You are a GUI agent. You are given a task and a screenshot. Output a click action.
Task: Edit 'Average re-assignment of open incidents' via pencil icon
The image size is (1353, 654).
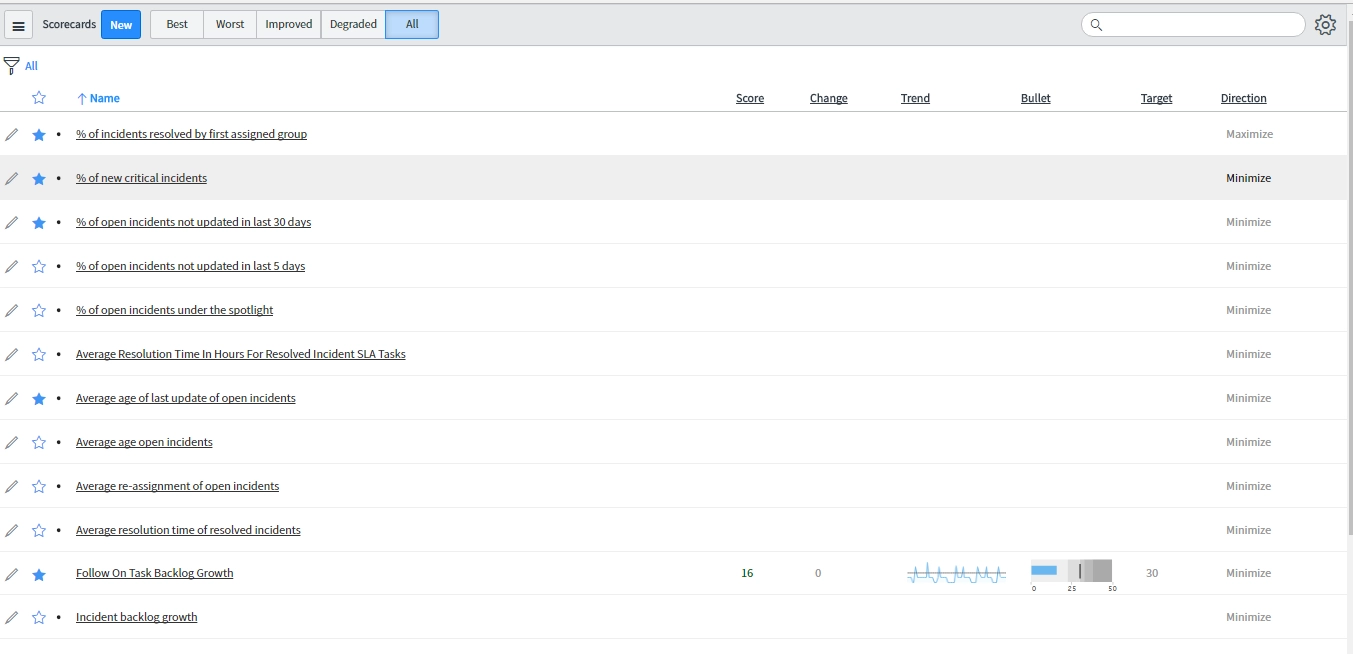click(12, 486)
